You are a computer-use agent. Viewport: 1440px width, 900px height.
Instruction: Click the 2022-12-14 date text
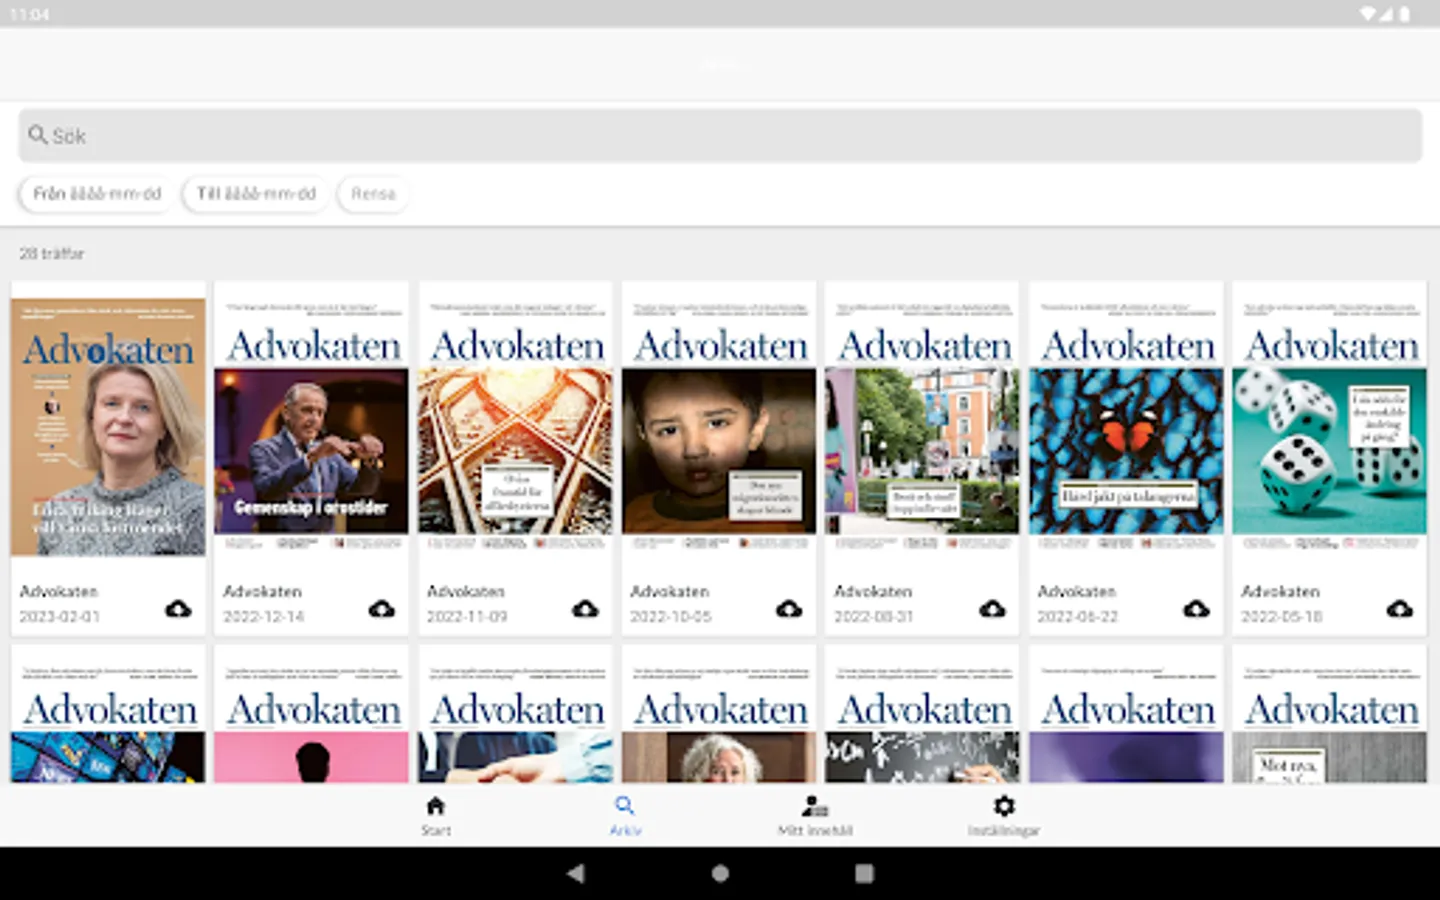263,616
